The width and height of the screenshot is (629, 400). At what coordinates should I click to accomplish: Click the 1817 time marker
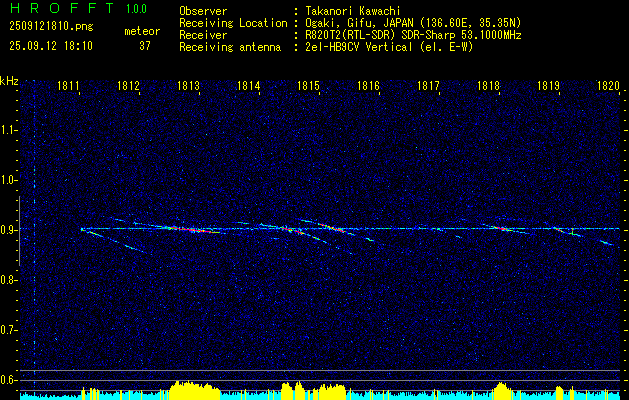428,85
